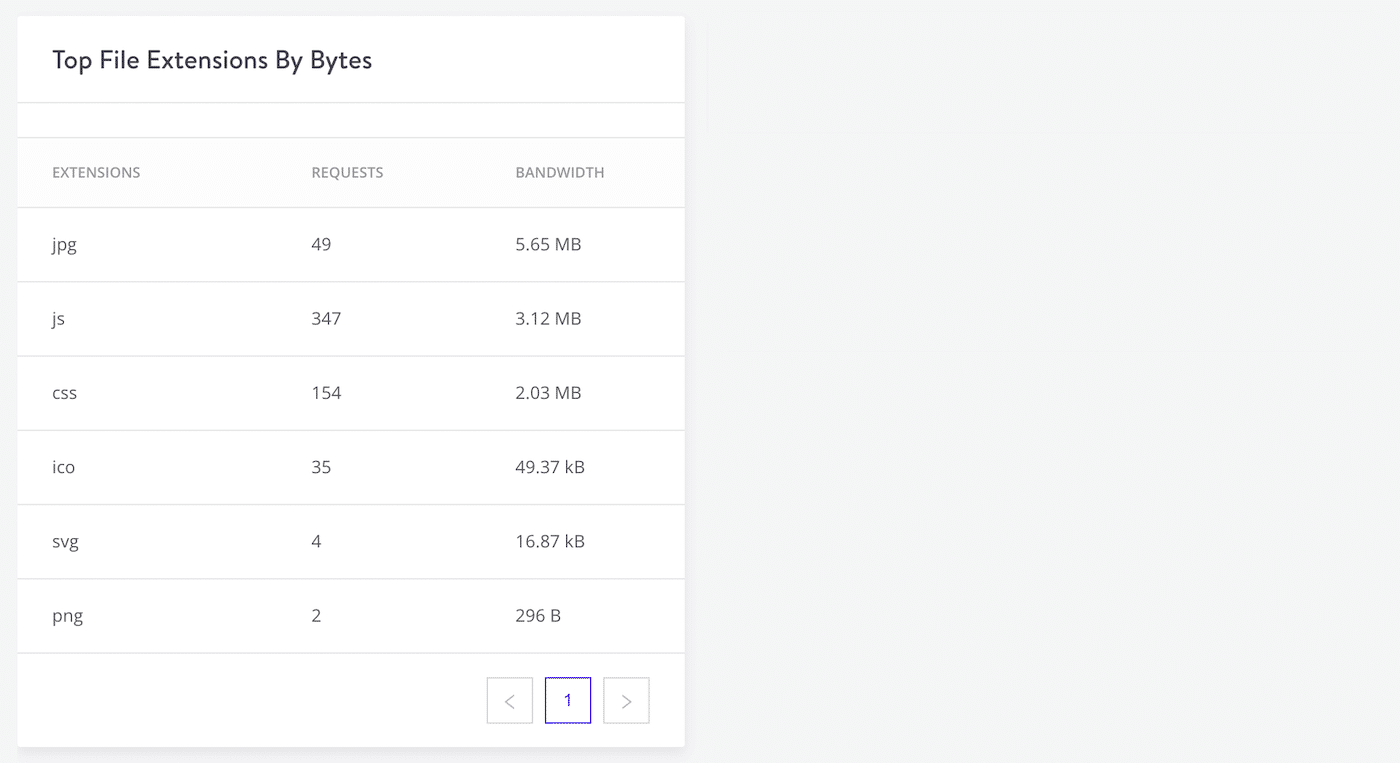The width and height of the screenshot is (1400, 763).
Task: Click the css extension entry
Action: [x=64, y=393]
